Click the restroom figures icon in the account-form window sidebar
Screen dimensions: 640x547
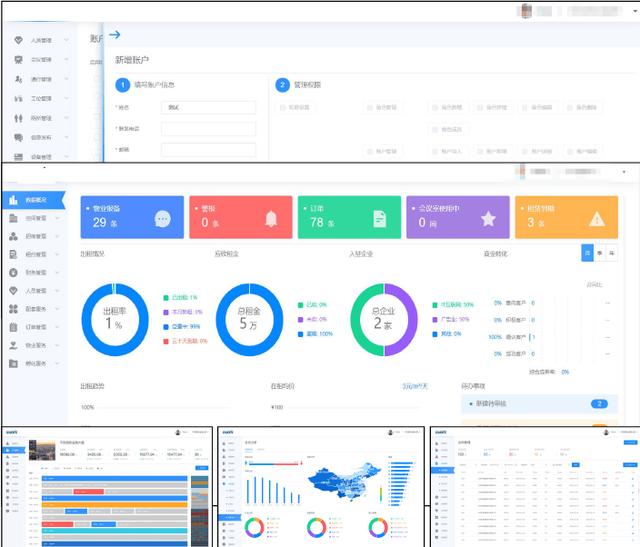pos(18,118)
